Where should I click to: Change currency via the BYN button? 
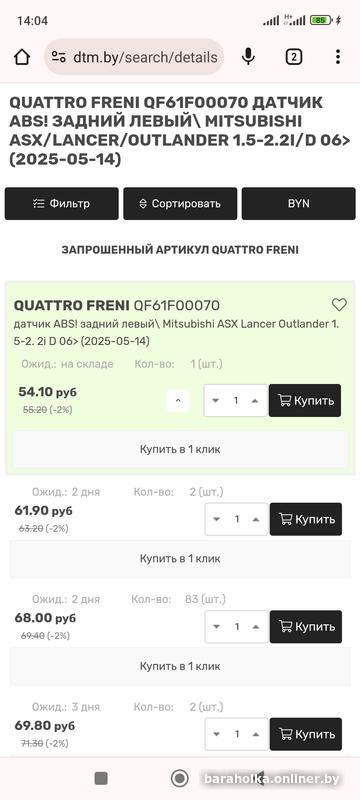pyautogui.click(x=298, y=204)
